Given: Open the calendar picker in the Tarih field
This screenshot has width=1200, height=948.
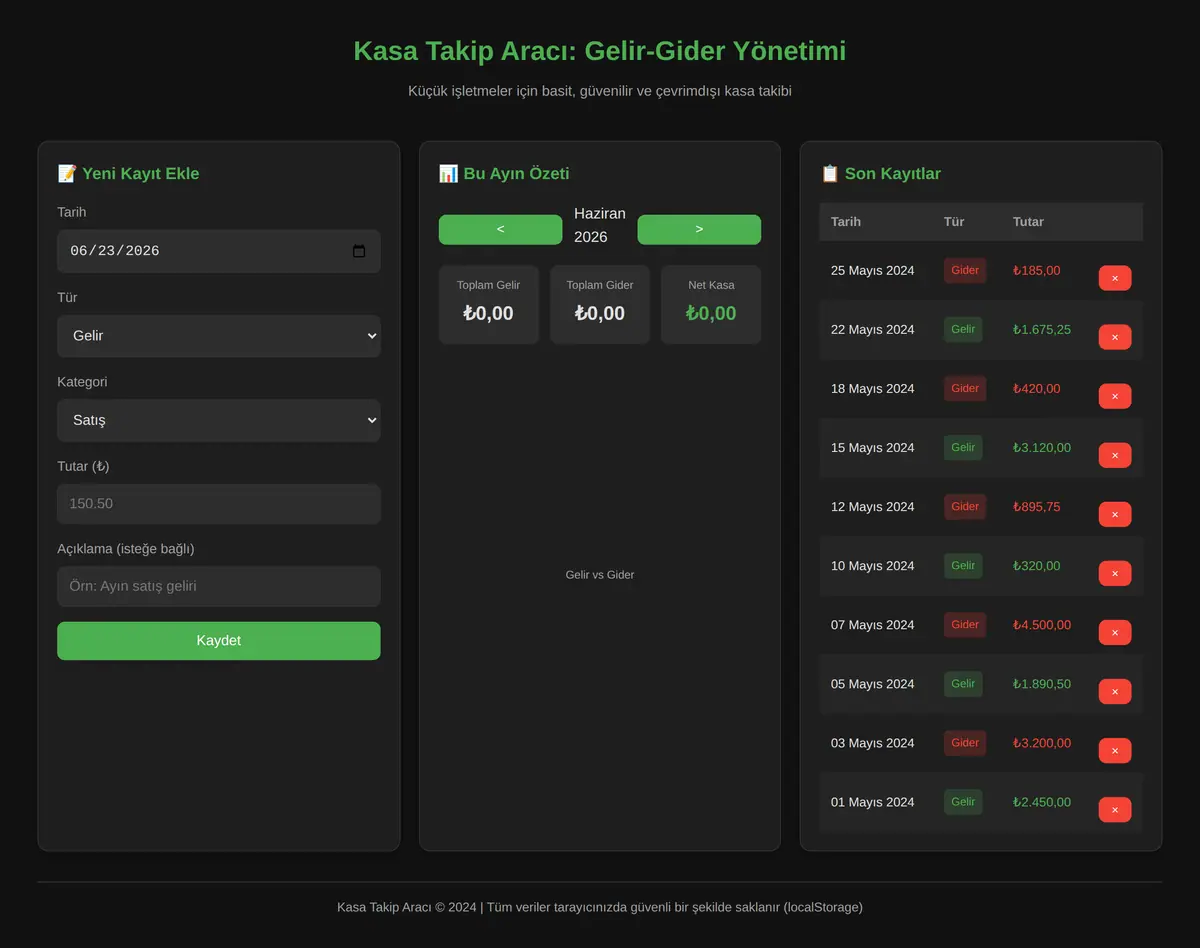Looking at the screenshot, I should (359, 251).
